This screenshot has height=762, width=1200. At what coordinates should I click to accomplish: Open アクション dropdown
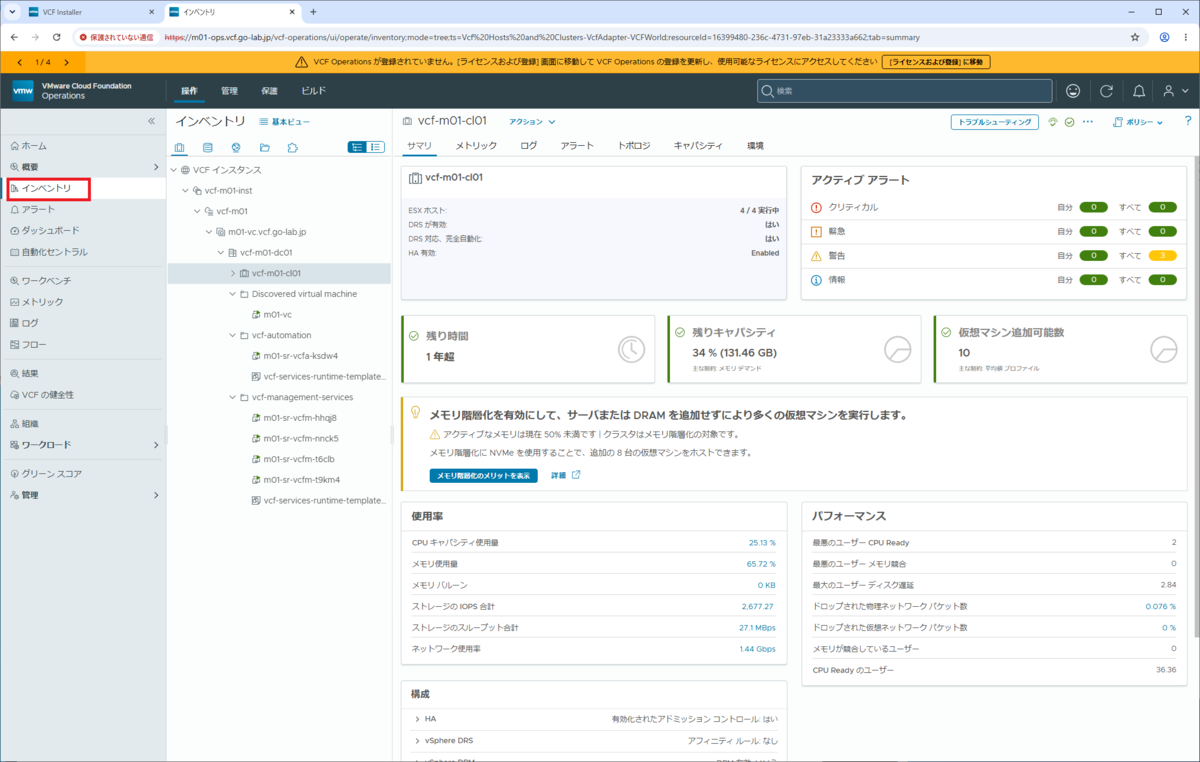pyautogui.click(x=532, y=122)
